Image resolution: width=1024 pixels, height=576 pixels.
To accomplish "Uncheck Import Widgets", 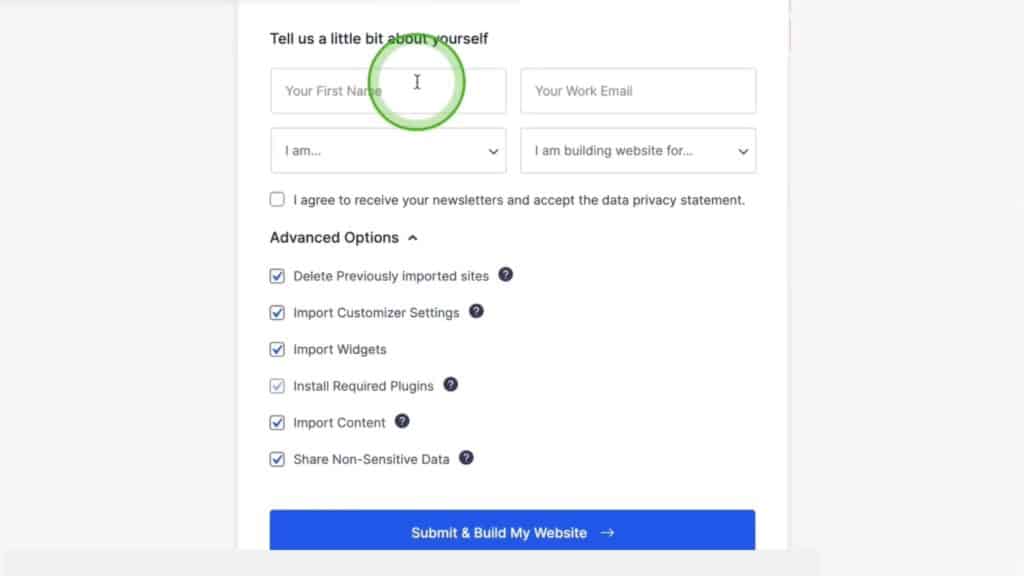I will point(277,349).
